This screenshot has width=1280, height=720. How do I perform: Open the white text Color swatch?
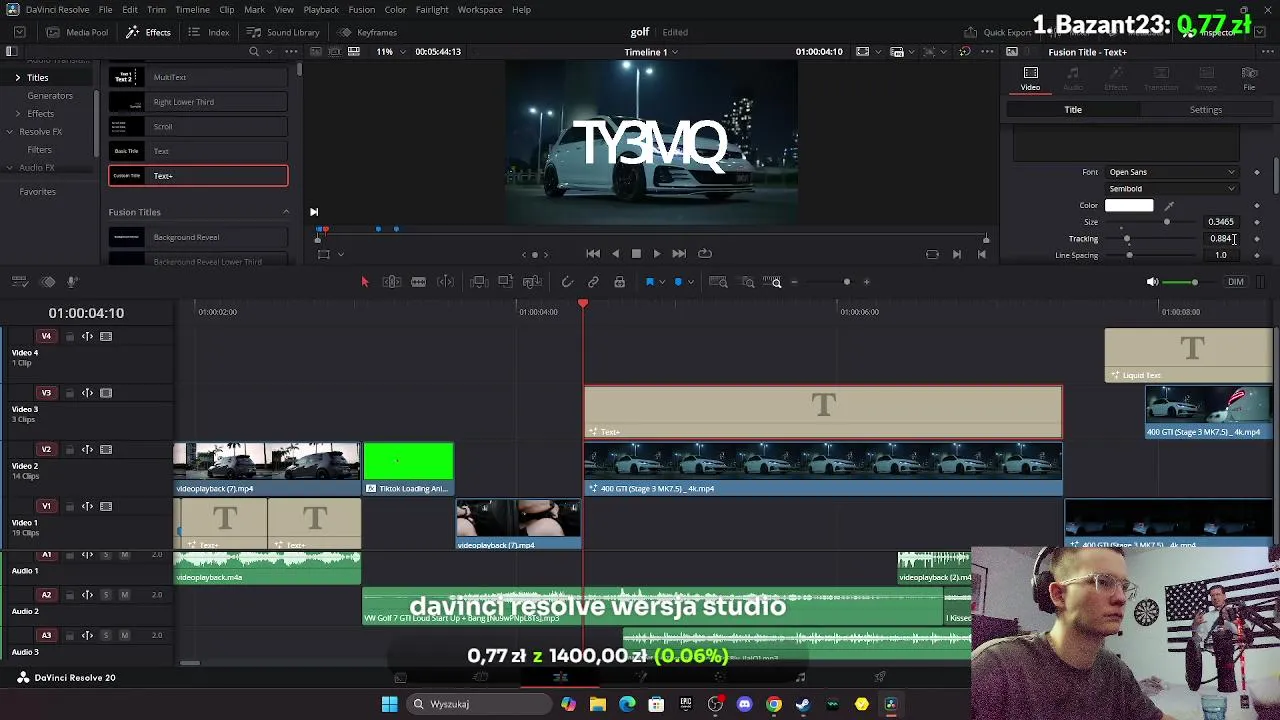pyautogui.click(x=1129, y=206)
